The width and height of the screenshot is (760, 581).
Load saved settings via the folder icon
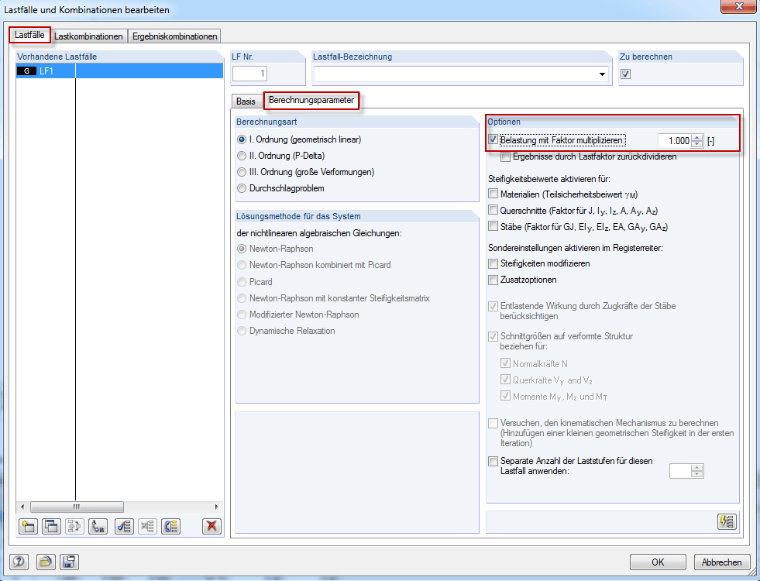(x=45, y=562)
